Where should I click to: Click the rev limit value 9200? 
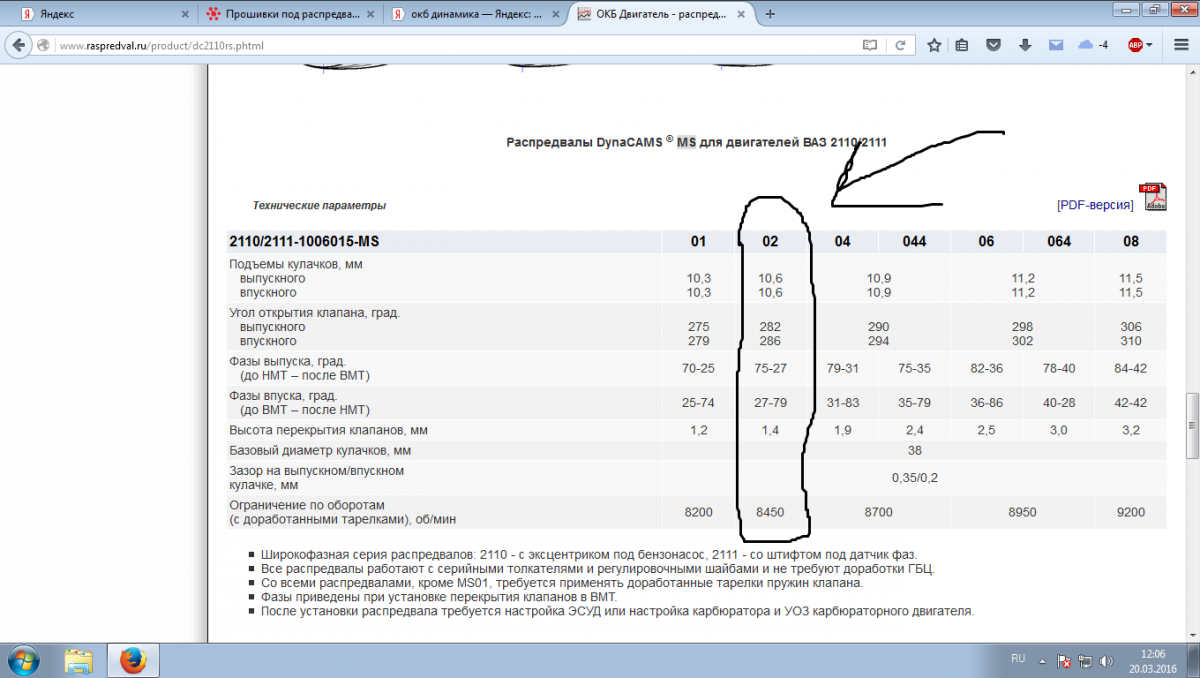point(1130,512)
